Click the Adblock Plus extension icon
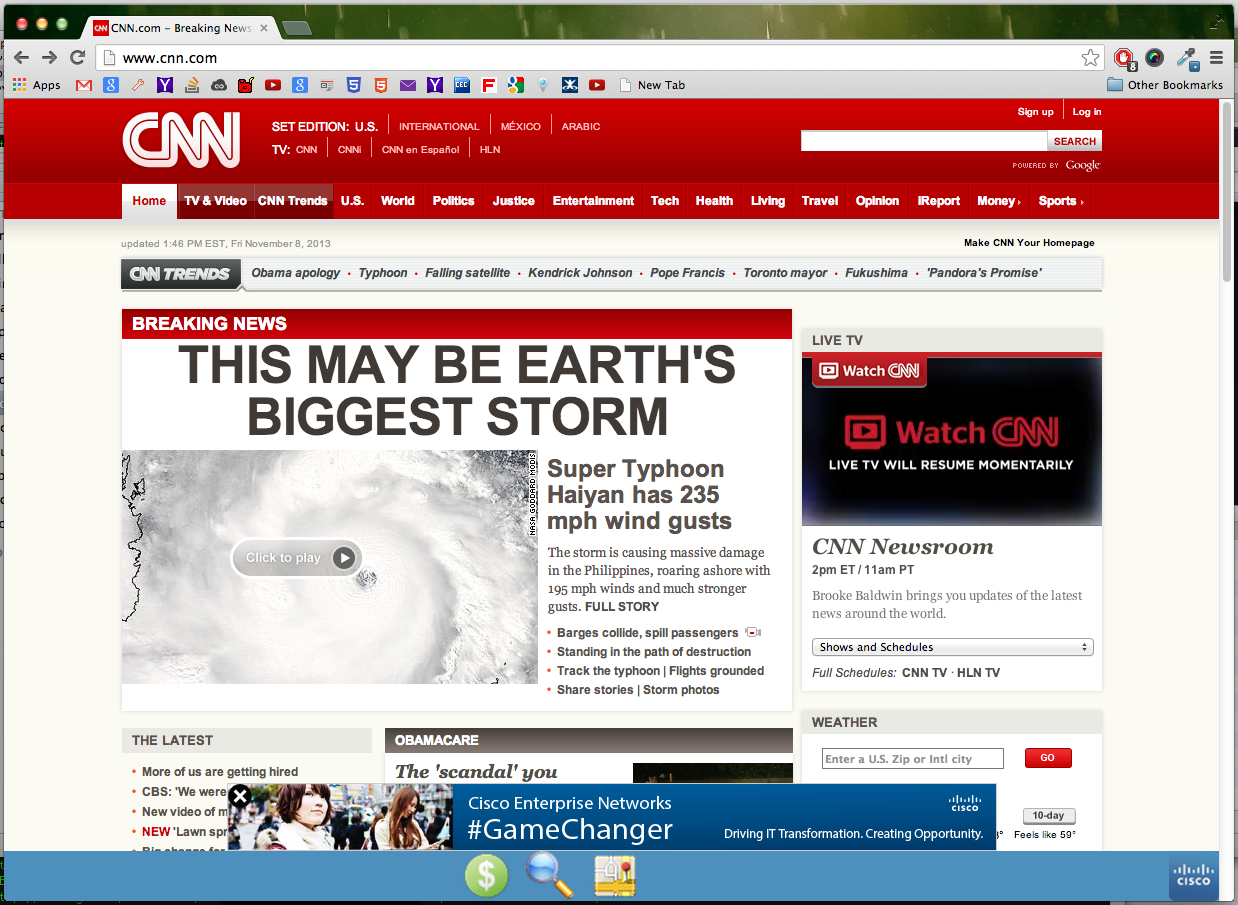This screenshot has height=905, width=1238. click(x=1124, y=58)
